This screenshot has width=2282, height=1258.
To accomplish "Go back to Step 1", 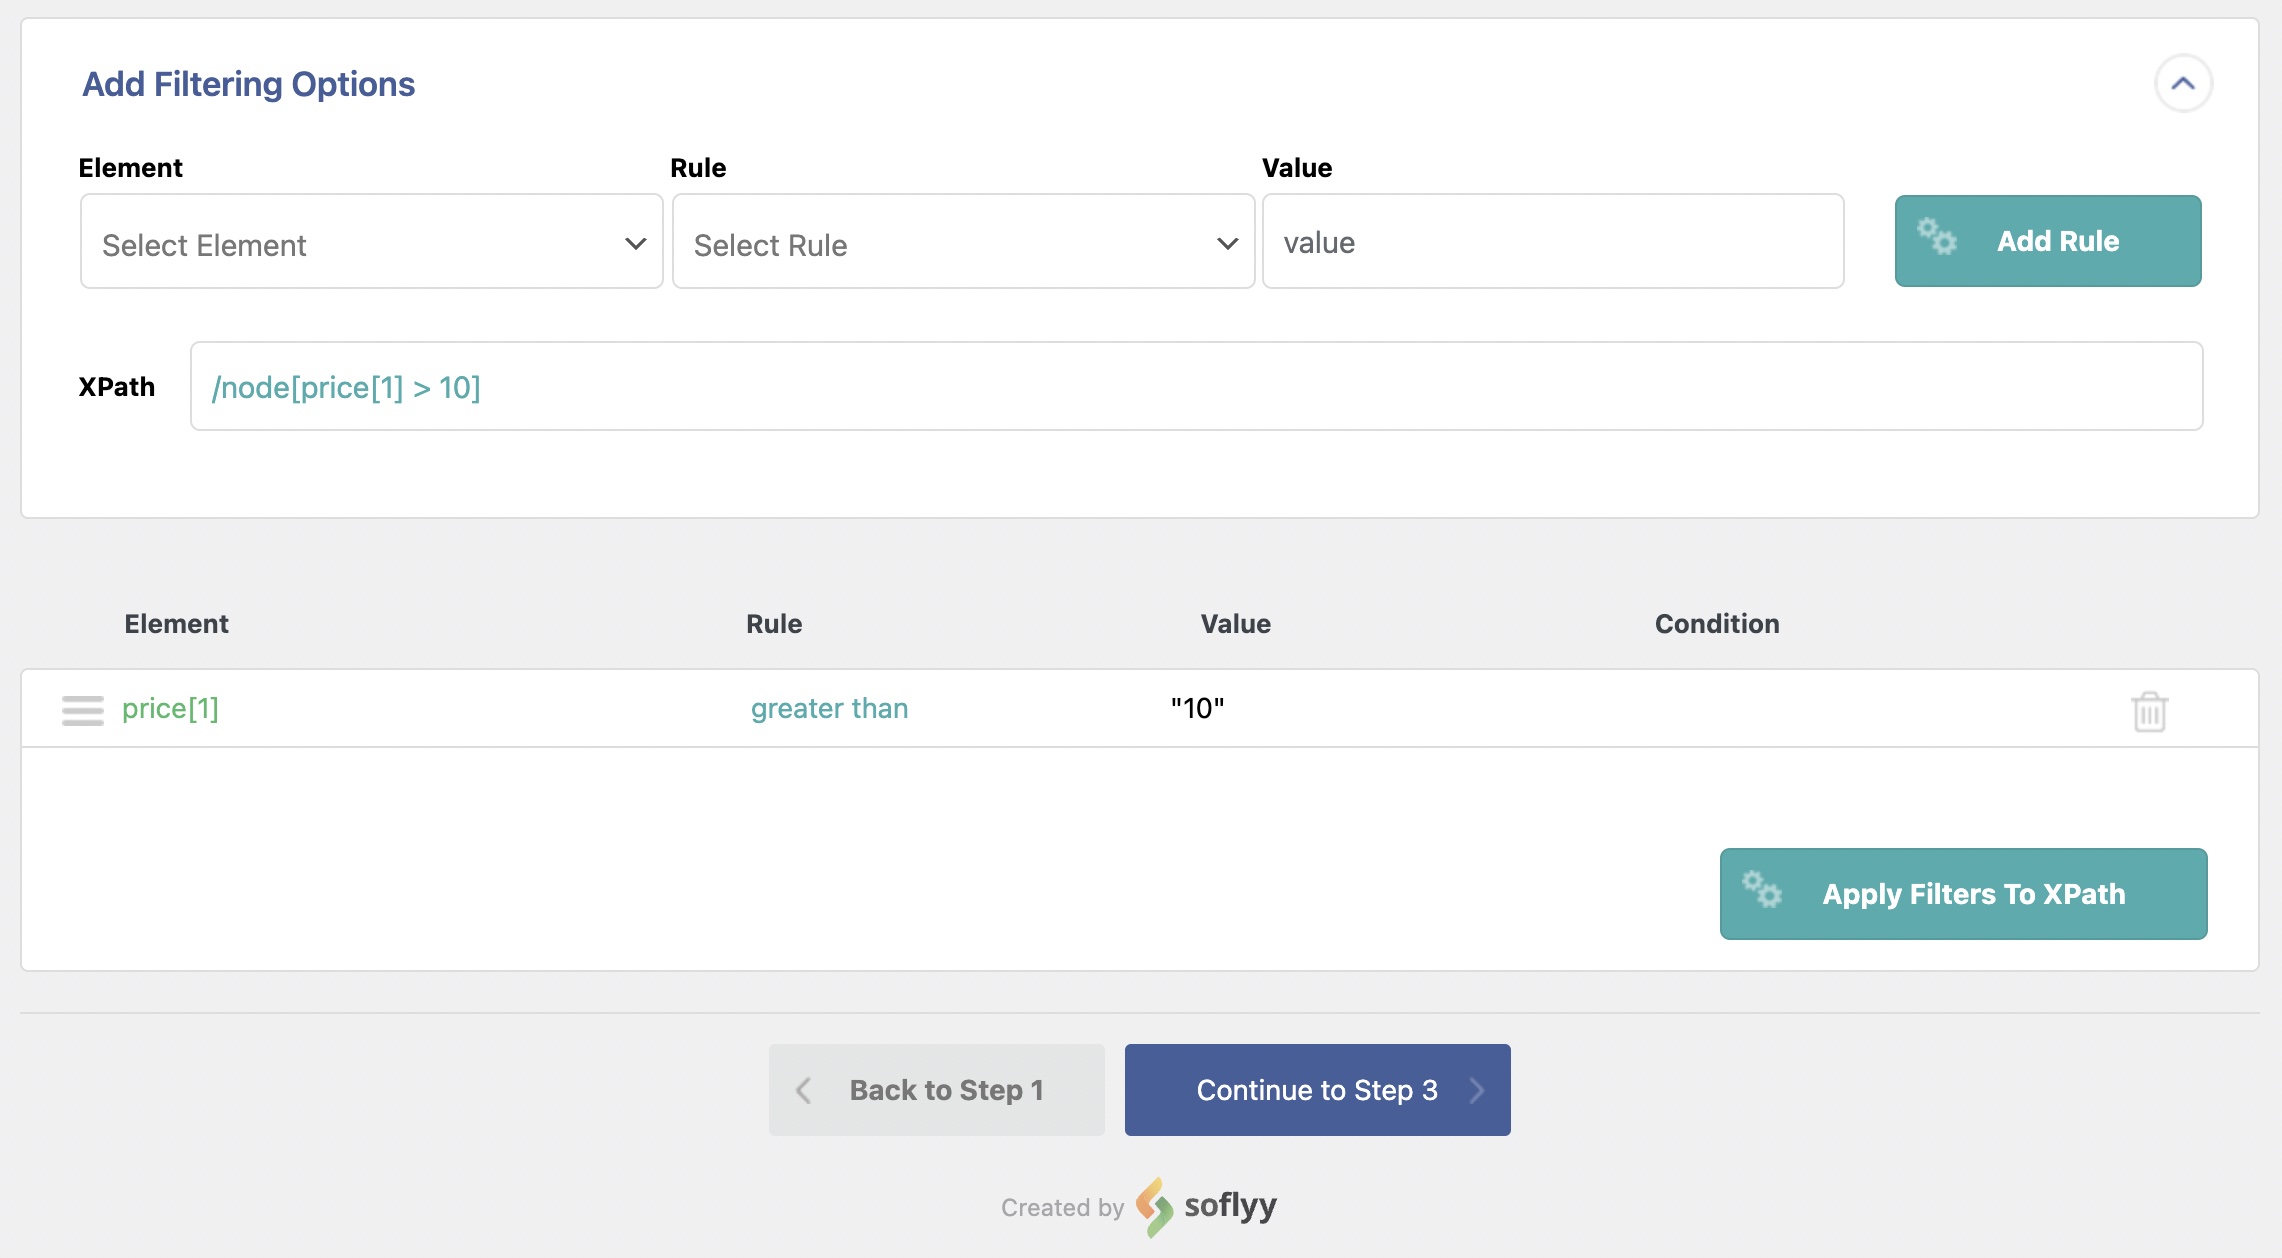I will pos(936,1090).
